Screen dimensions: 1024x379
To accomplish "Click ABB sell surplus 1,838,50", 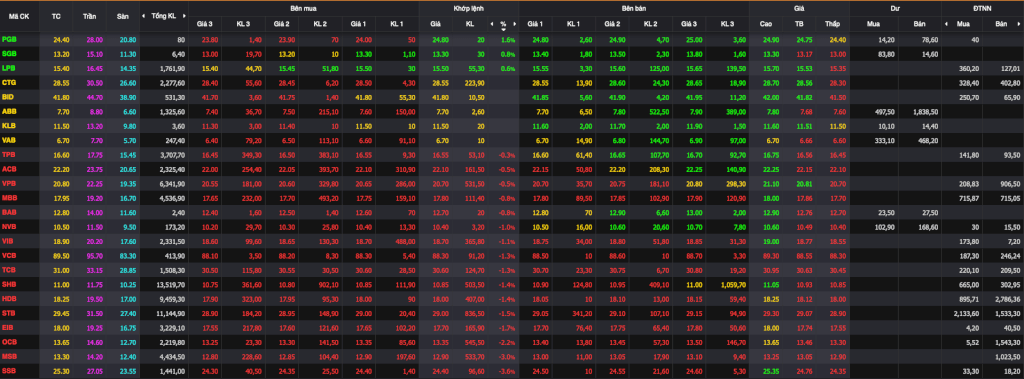I will click(926, 111).
